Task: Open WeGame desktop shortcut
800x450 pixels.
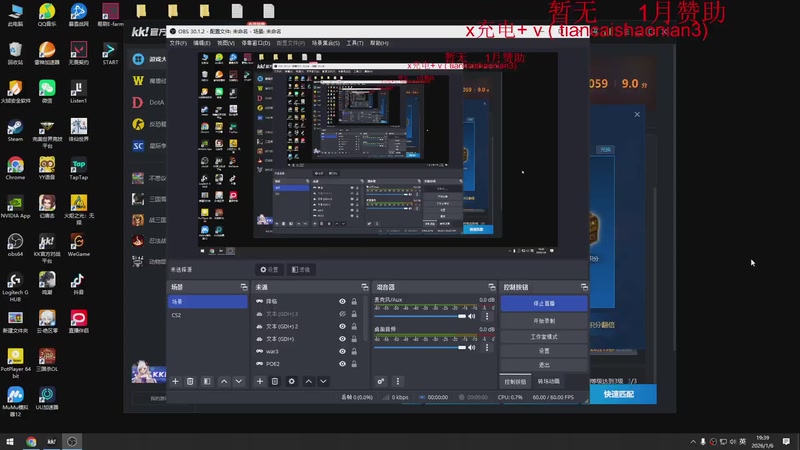Action: 78,245
